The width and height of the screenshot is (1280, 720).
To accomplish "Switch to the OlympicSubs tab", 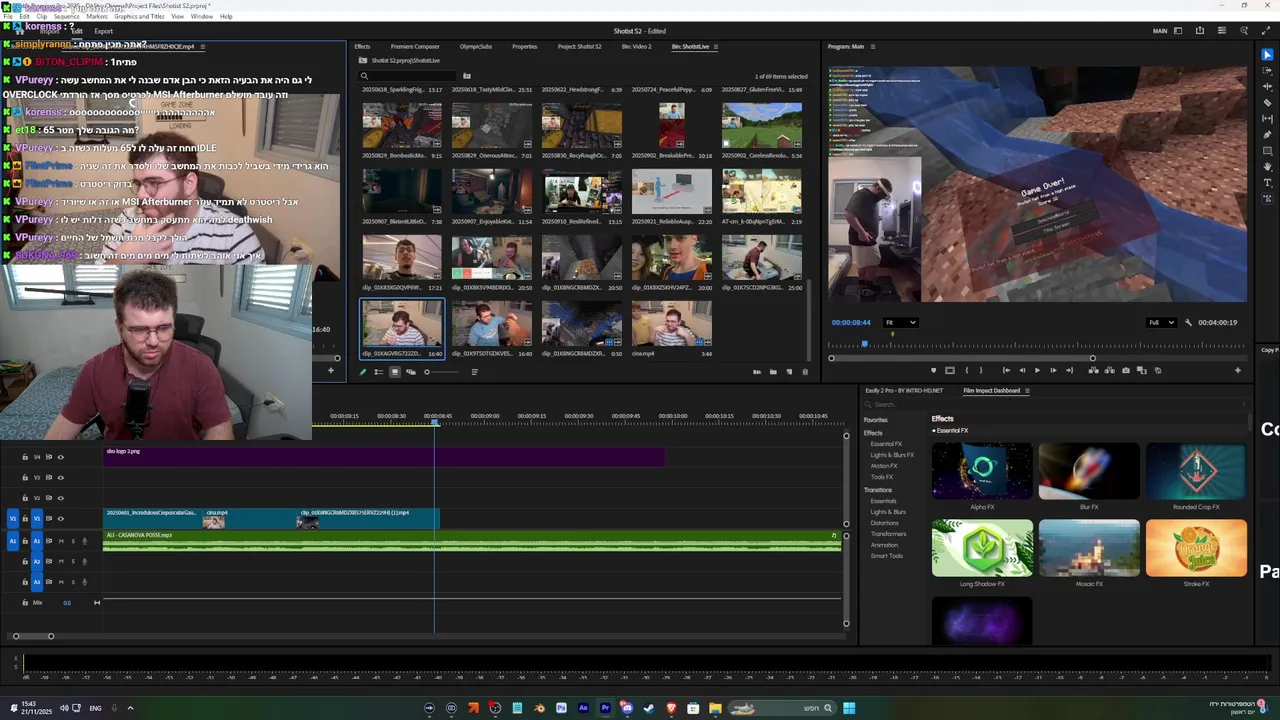I will click(476, 47).
